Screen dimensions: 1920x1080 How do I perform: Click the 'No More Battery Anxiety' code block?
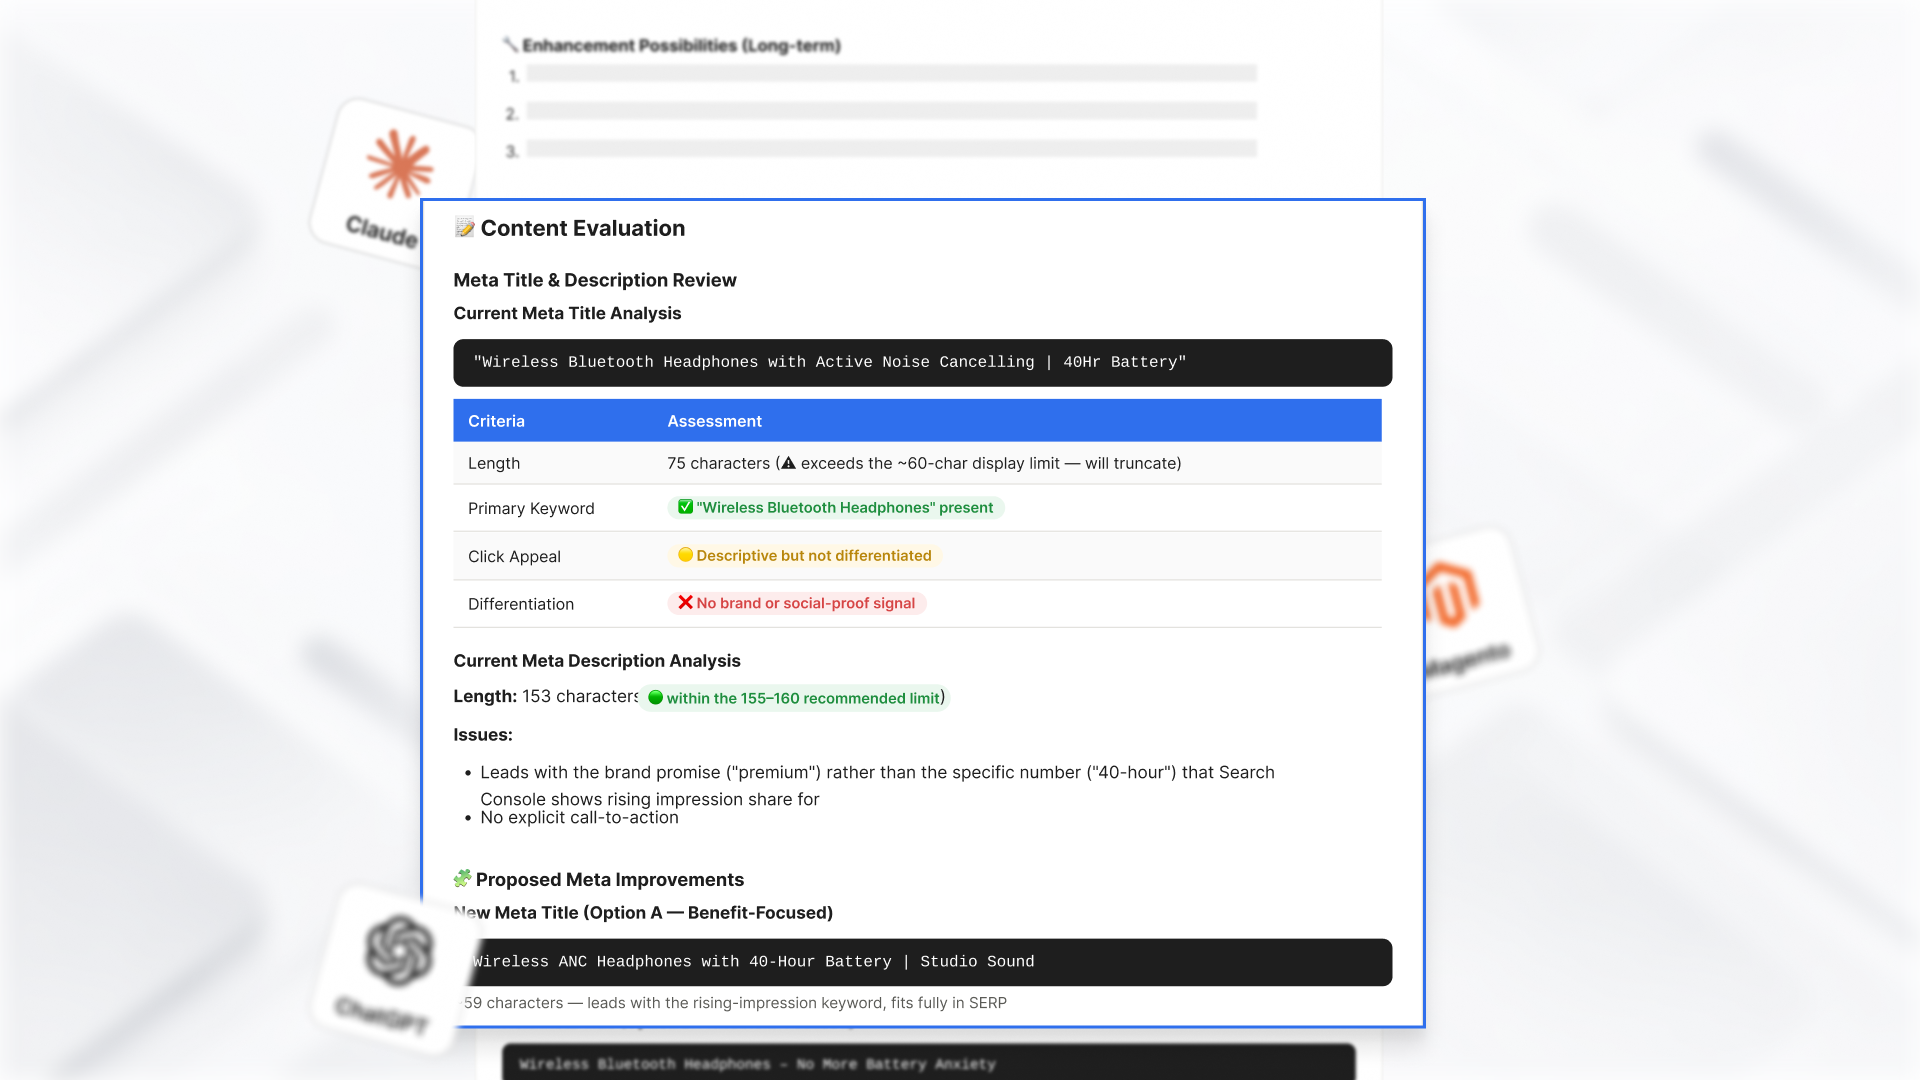tap(928, 1062)
